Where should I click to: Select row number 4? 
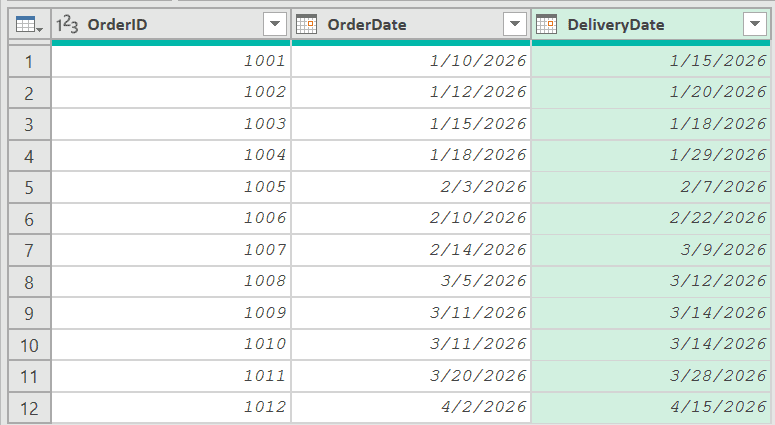tap(29, 156)
